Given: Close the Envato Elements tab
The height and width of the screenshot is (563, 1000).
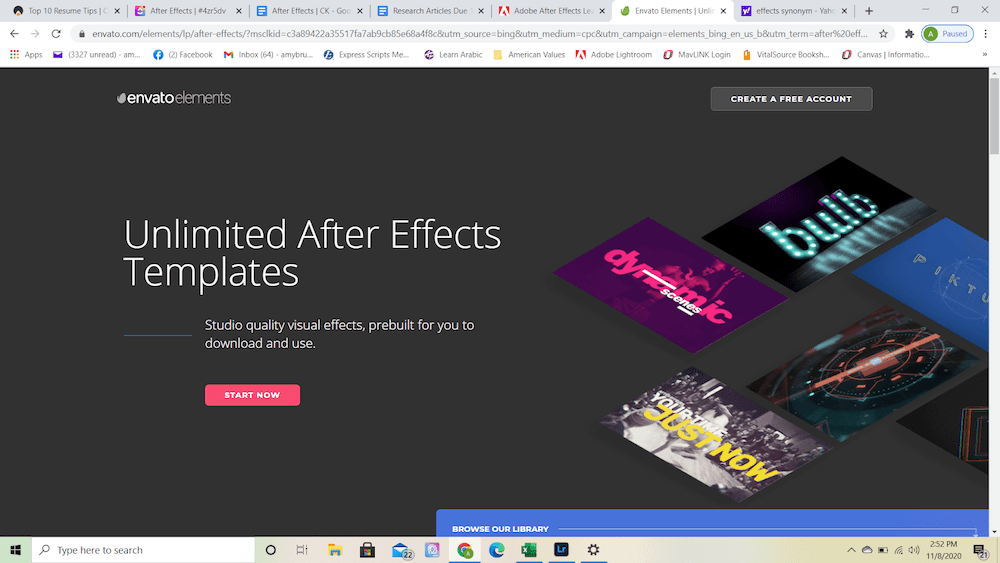Looking at the screenshot, I should [x=723, y=11].
